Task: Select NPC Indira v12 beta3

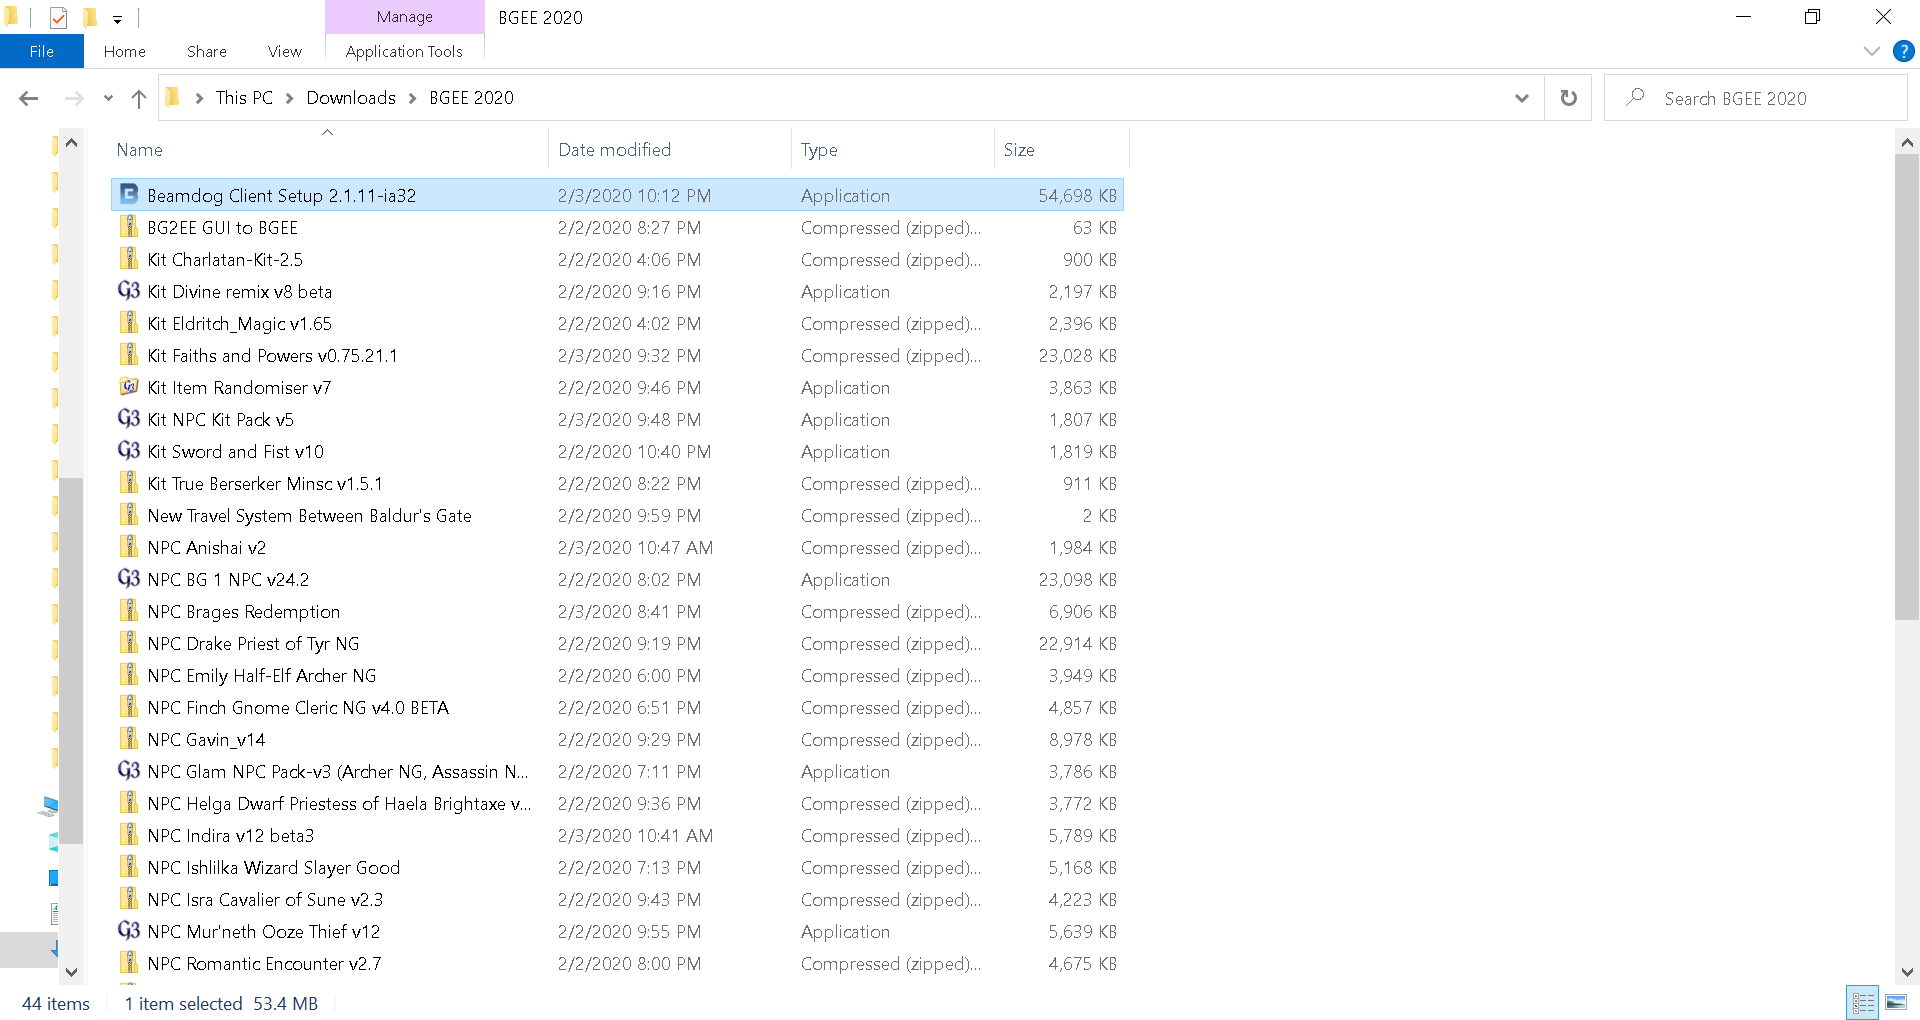Action: point(617,835)
